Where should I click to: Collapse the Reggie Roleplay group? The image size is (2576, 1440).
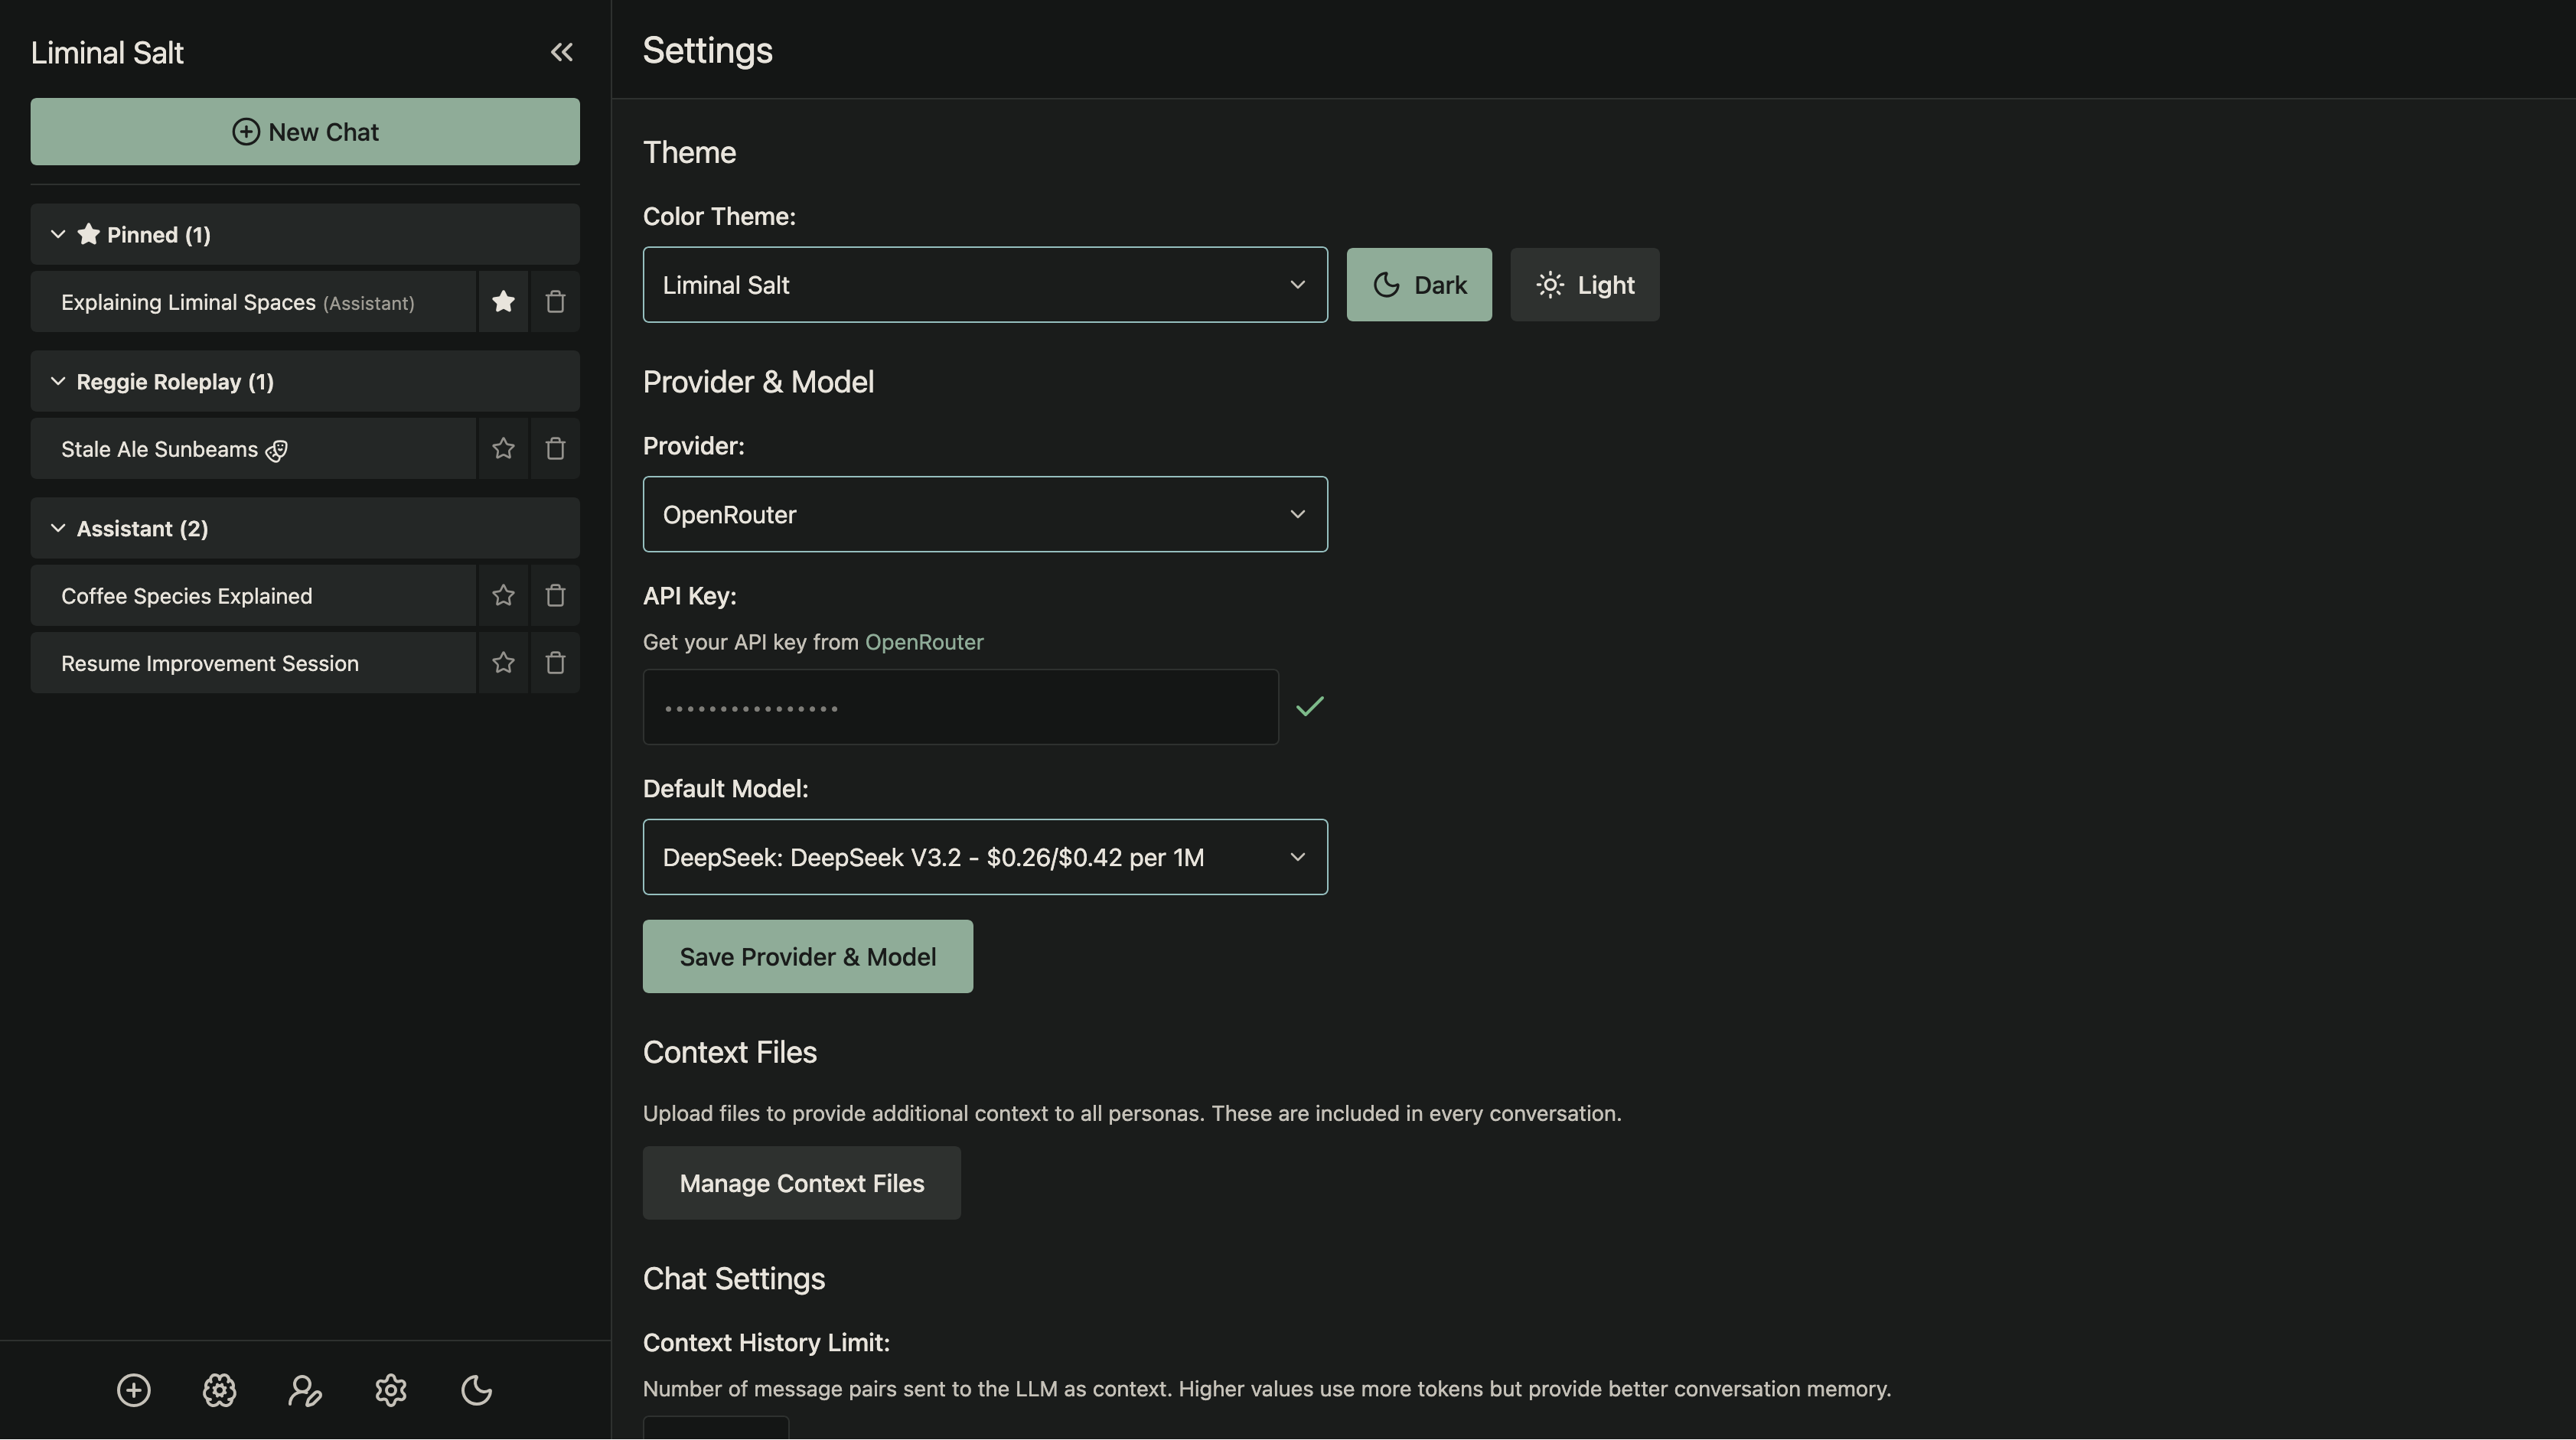tap(57, 381)
